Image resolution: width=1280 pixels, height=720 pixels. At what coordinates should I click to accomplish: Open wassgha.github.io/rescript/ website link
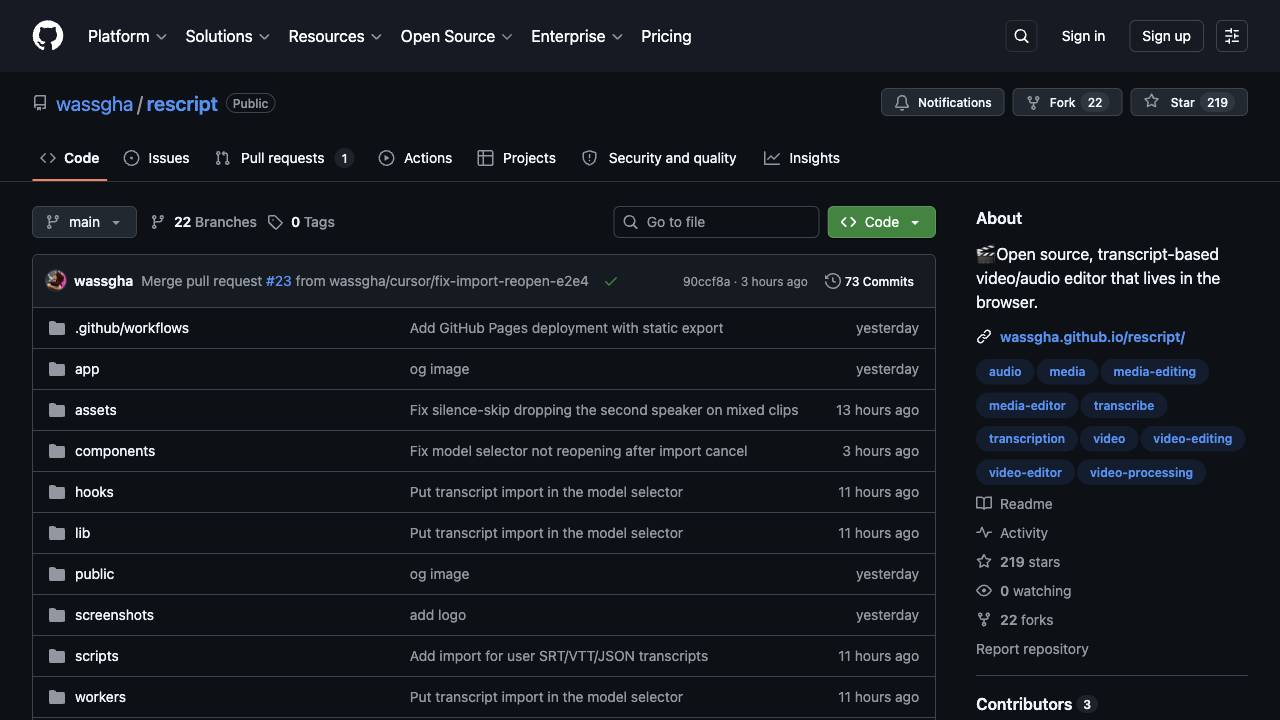[1092, 337]
